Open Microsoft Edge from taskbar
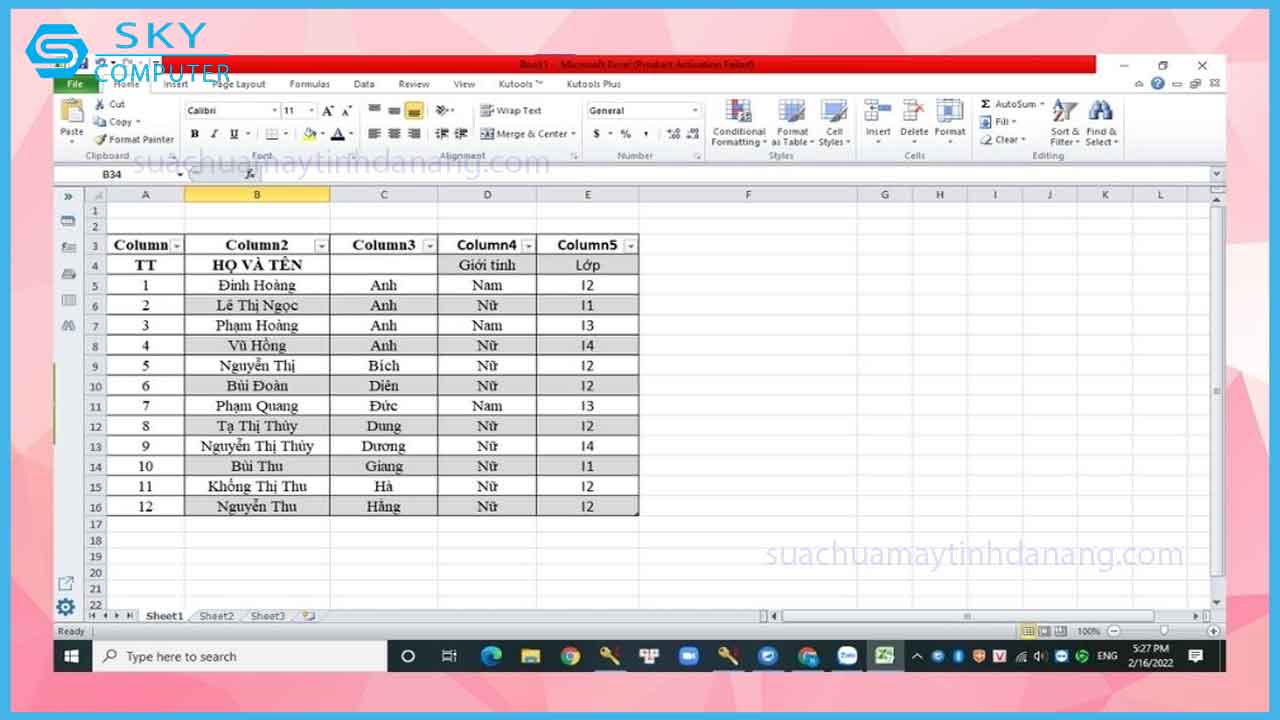The width and height of the screenshot is (1280, 720). pyautogui.click(x=490, y=657)
